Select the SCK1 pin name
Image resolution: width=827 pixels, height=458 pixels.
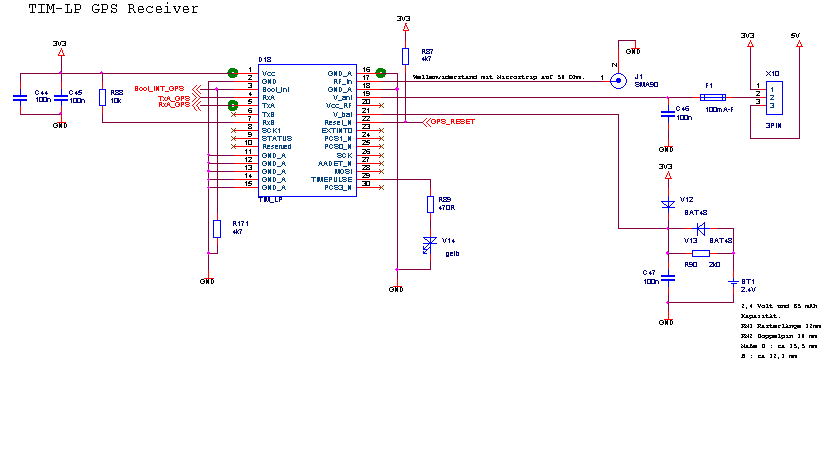click(x=271, y=131)
